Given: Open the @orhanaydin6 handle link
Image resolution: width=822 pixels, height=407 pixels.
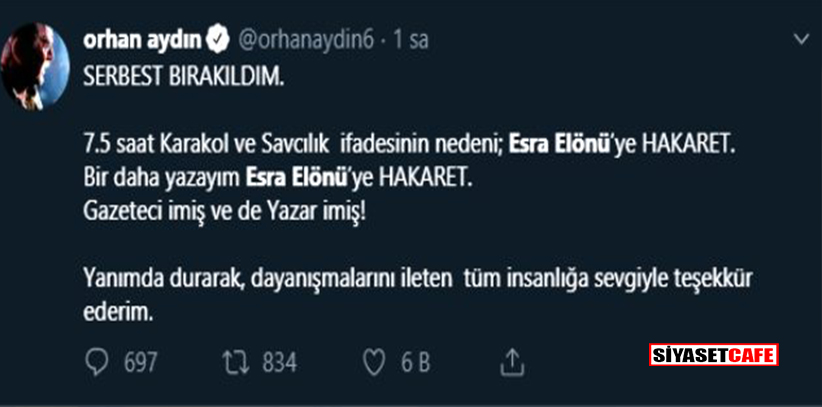Looking at the screenshot, I should point(305,41).
